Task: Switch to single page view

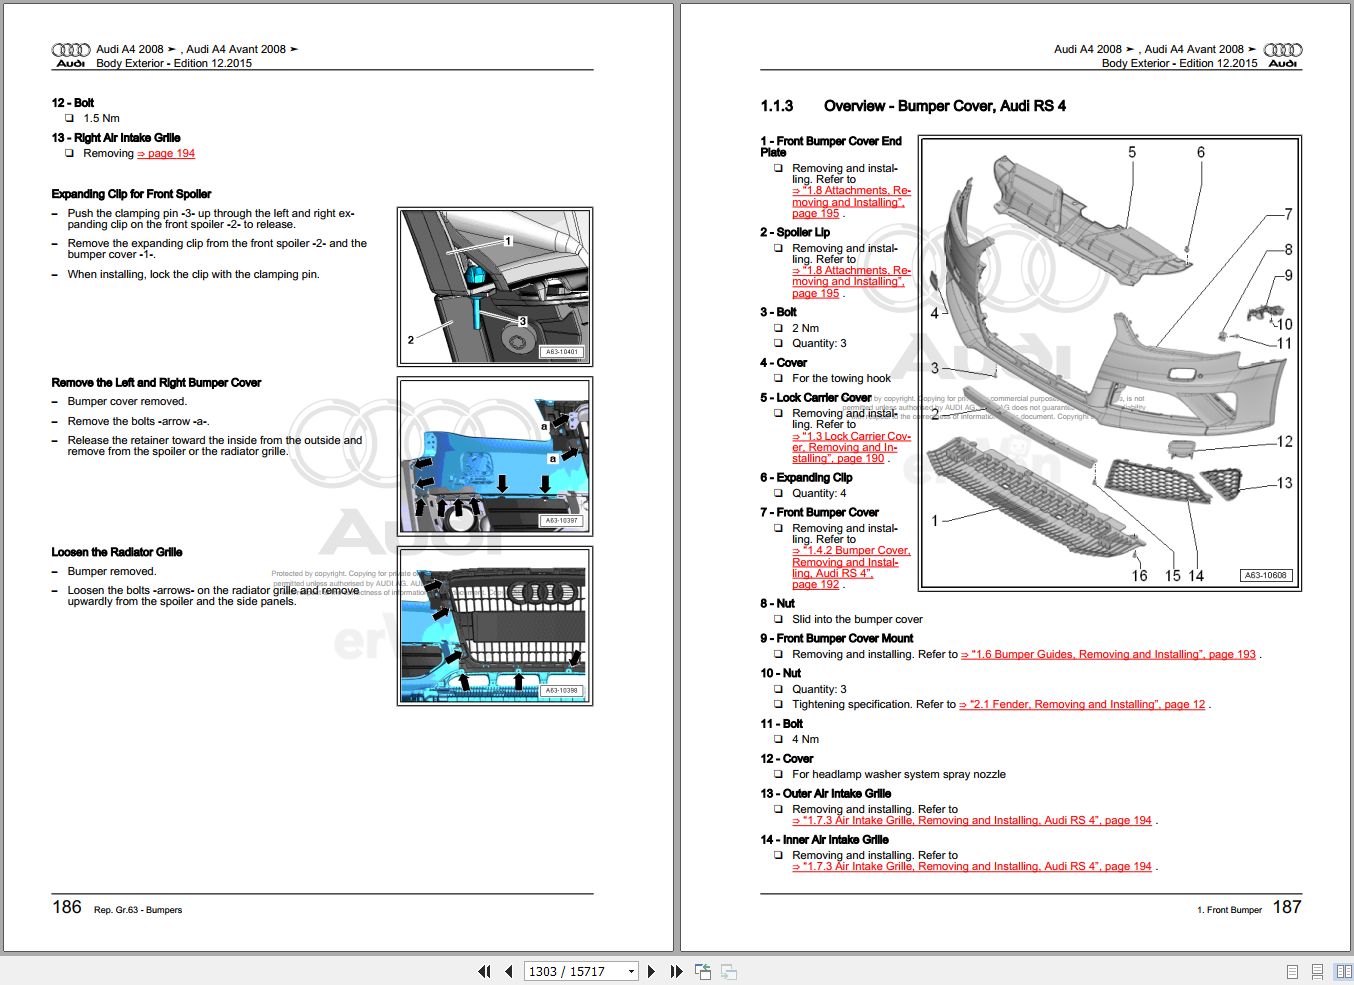Action: (x=1292, y=971)
